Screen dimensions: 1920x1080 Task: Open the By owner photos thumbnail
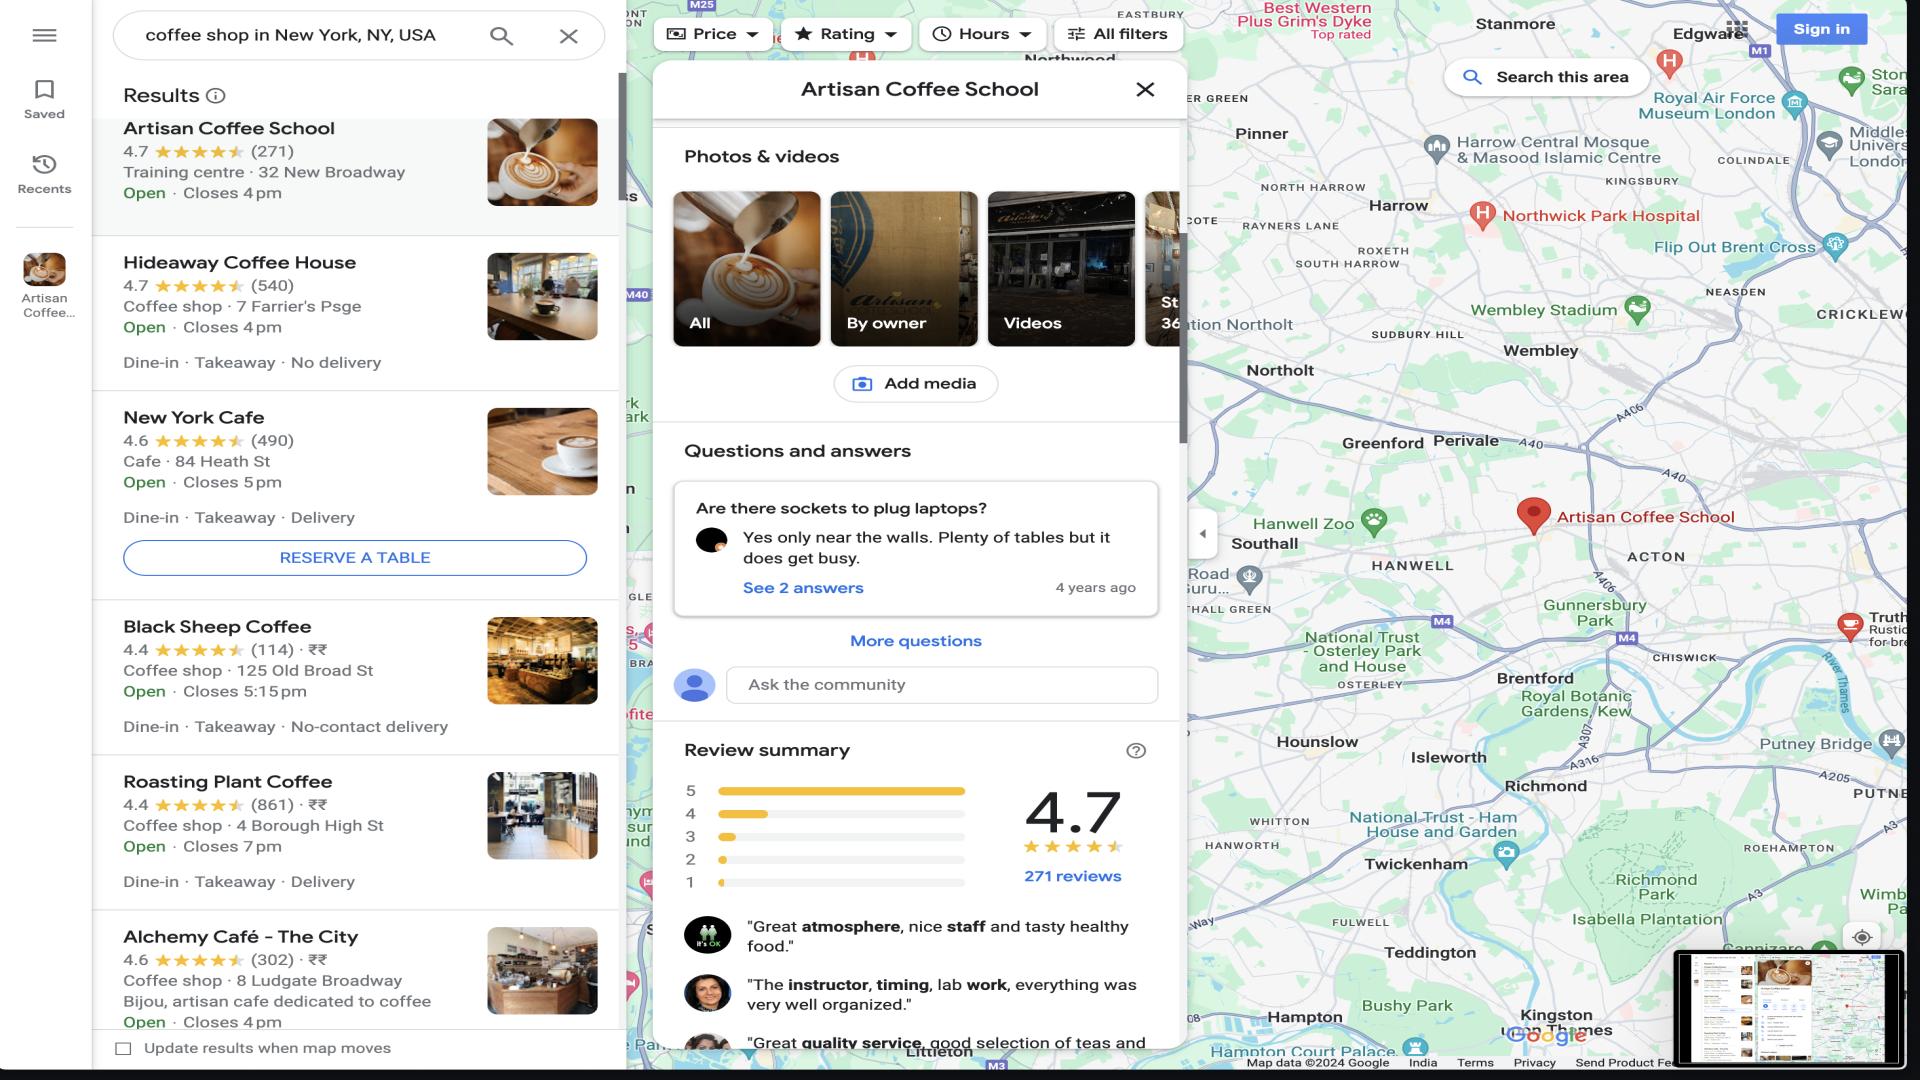(x=904, y=269)
